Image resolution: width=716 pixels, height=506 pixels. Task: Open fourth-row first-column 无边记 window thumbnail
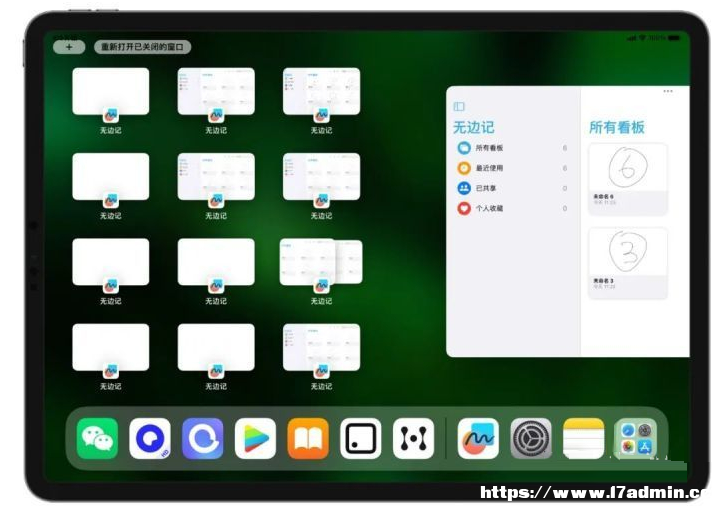tap(111, 348)
